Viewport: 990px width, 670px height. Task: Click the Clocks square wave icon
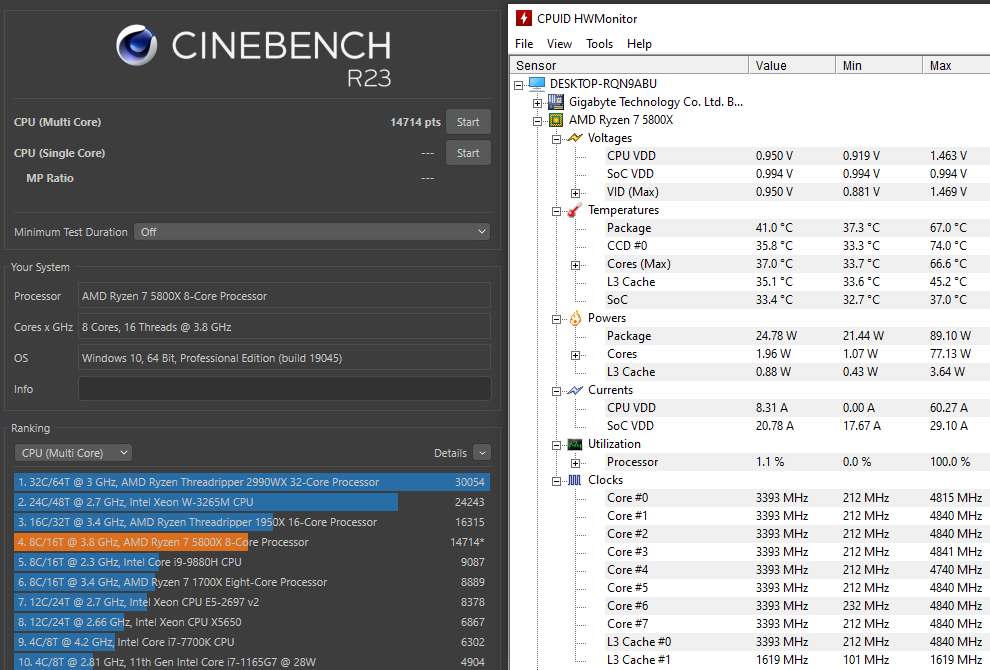[x=575, y=481]
